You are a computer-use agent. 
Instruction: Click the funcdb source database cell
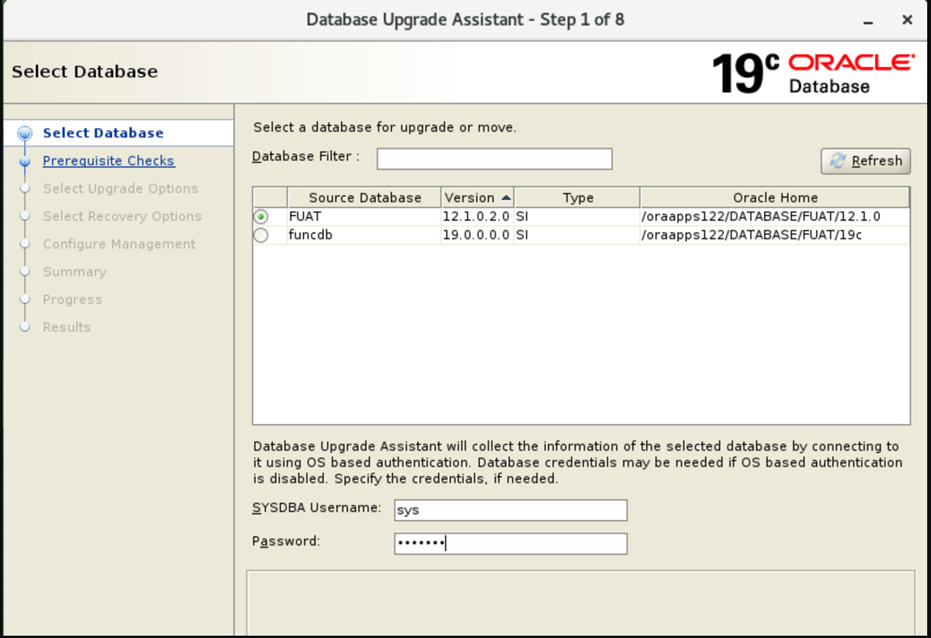click(364, 235)
